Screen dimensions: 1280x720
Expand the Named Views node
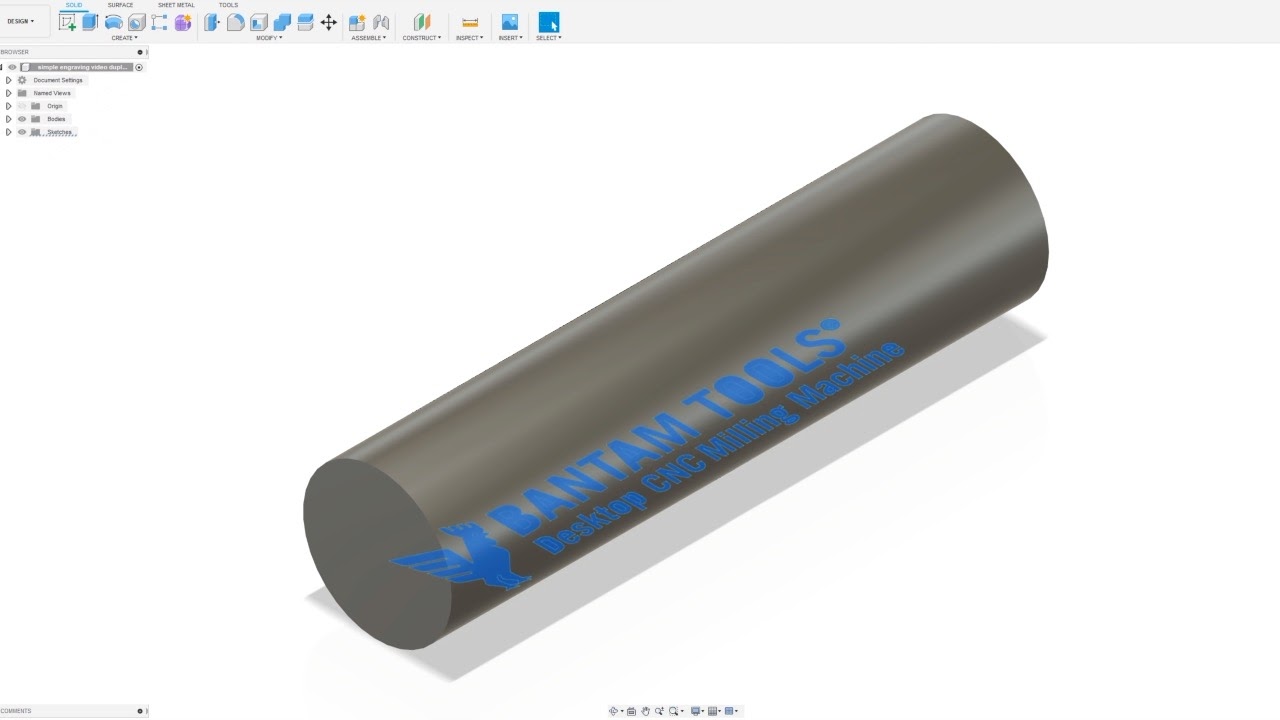(x=9, y=93)
